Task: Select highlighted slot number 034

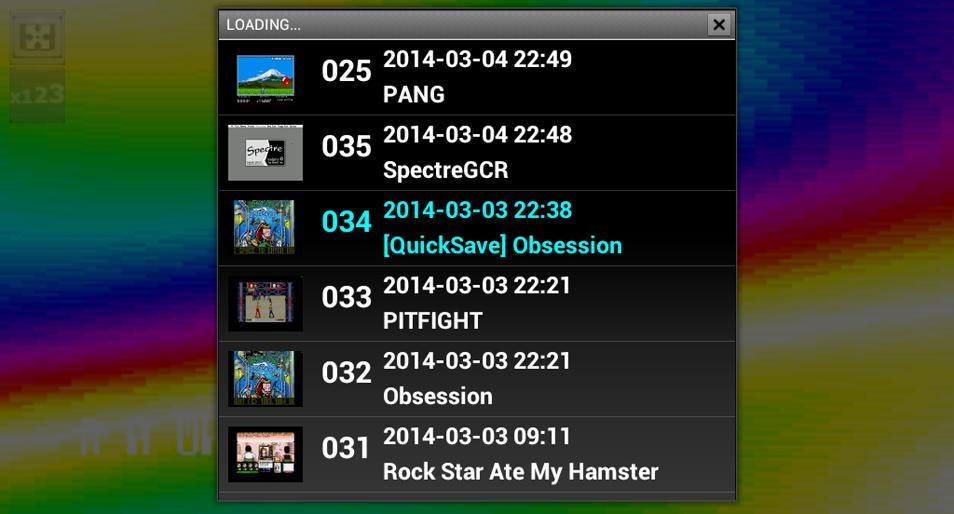Action: click(x=346, y=222)
